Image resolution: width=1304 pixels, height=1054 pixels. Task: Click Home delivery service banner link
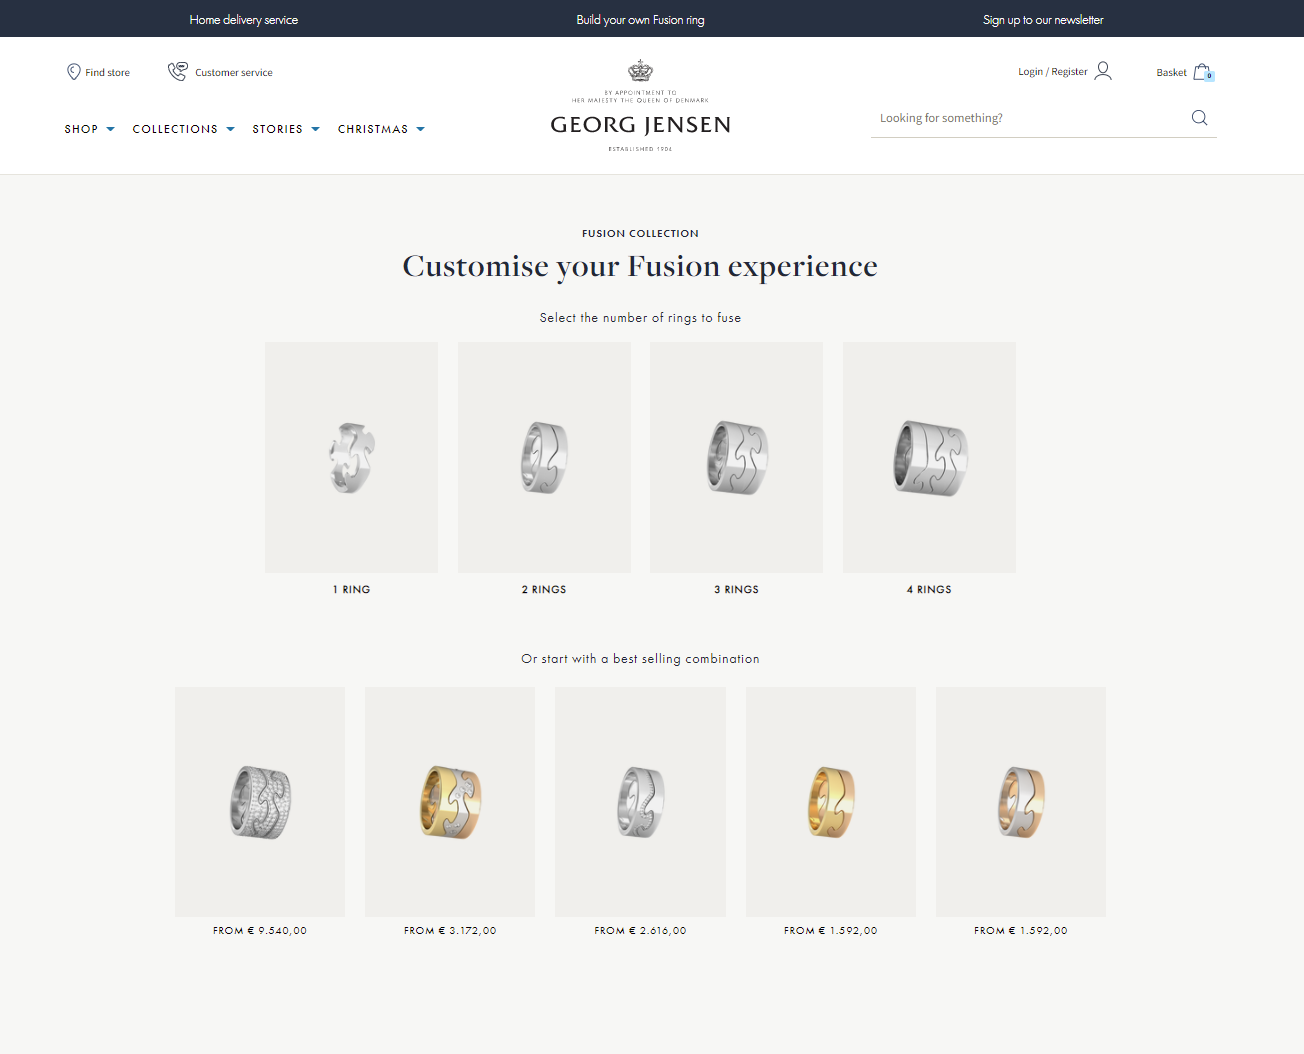pos(244,20)
